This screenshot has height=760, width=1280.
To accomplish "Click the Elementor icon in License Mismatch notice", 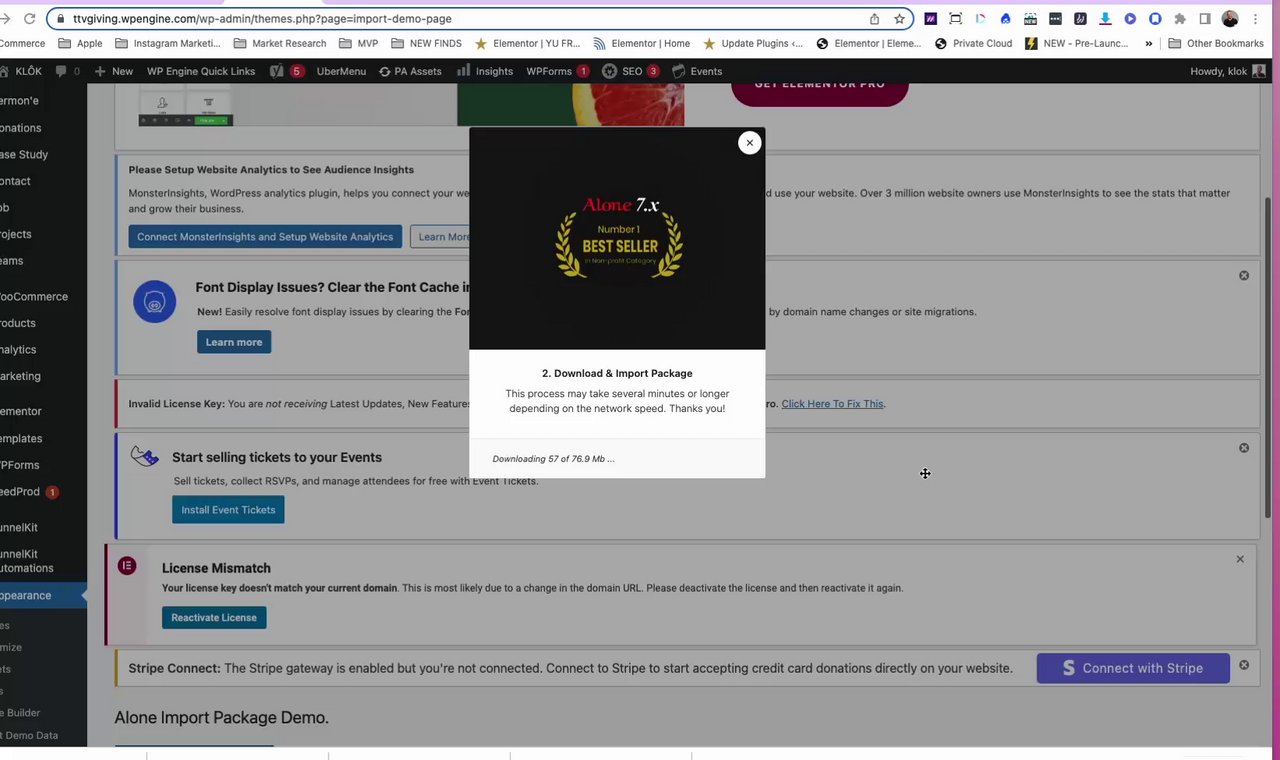I will 127,566.
